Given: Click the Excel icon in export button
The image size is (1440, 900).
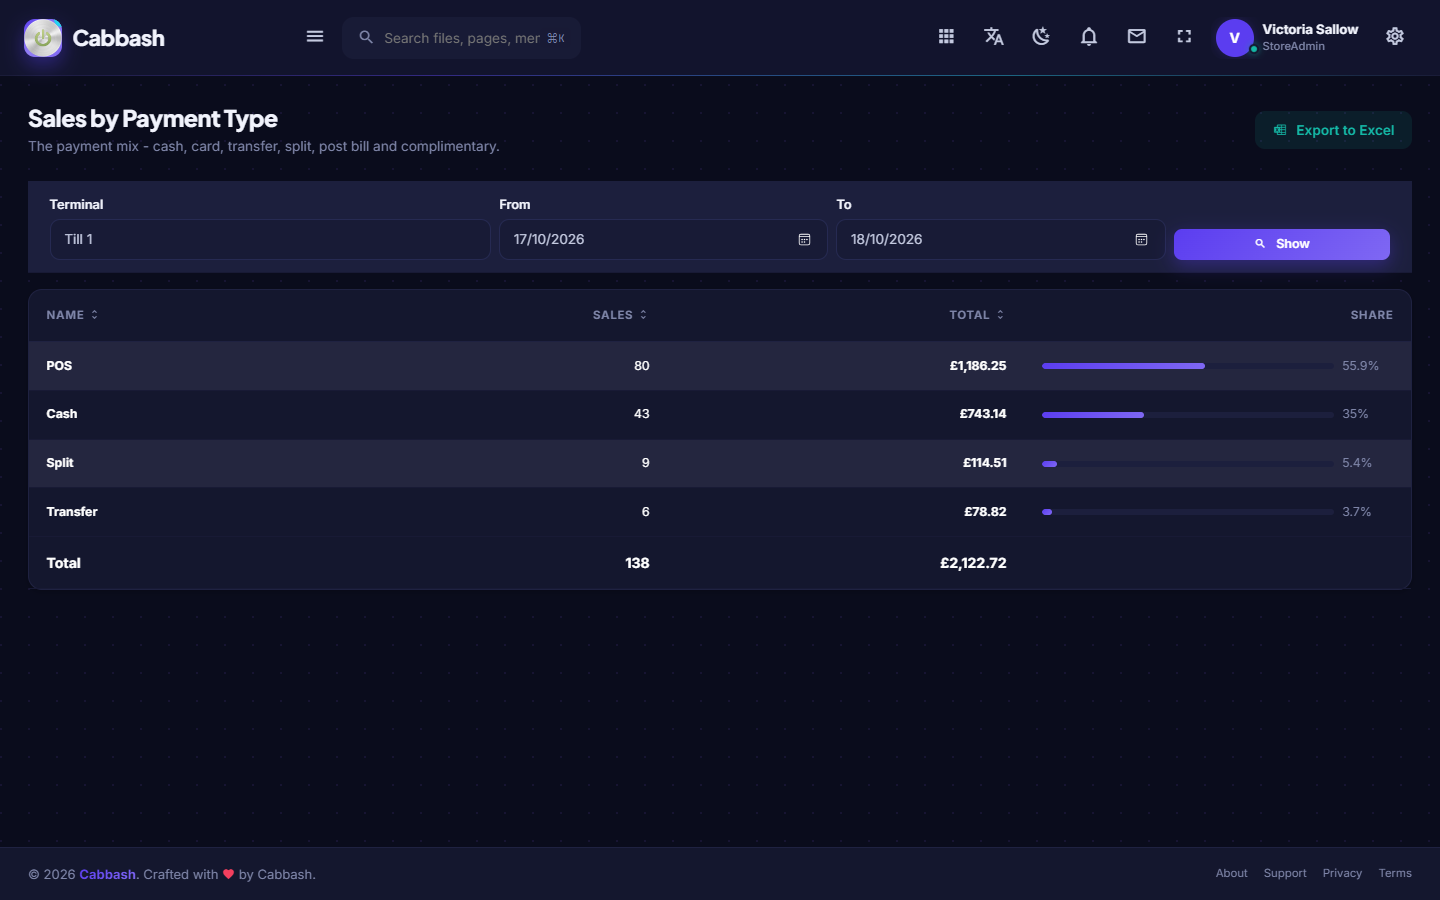Looking at the screenshot, I should (1280, 130).
